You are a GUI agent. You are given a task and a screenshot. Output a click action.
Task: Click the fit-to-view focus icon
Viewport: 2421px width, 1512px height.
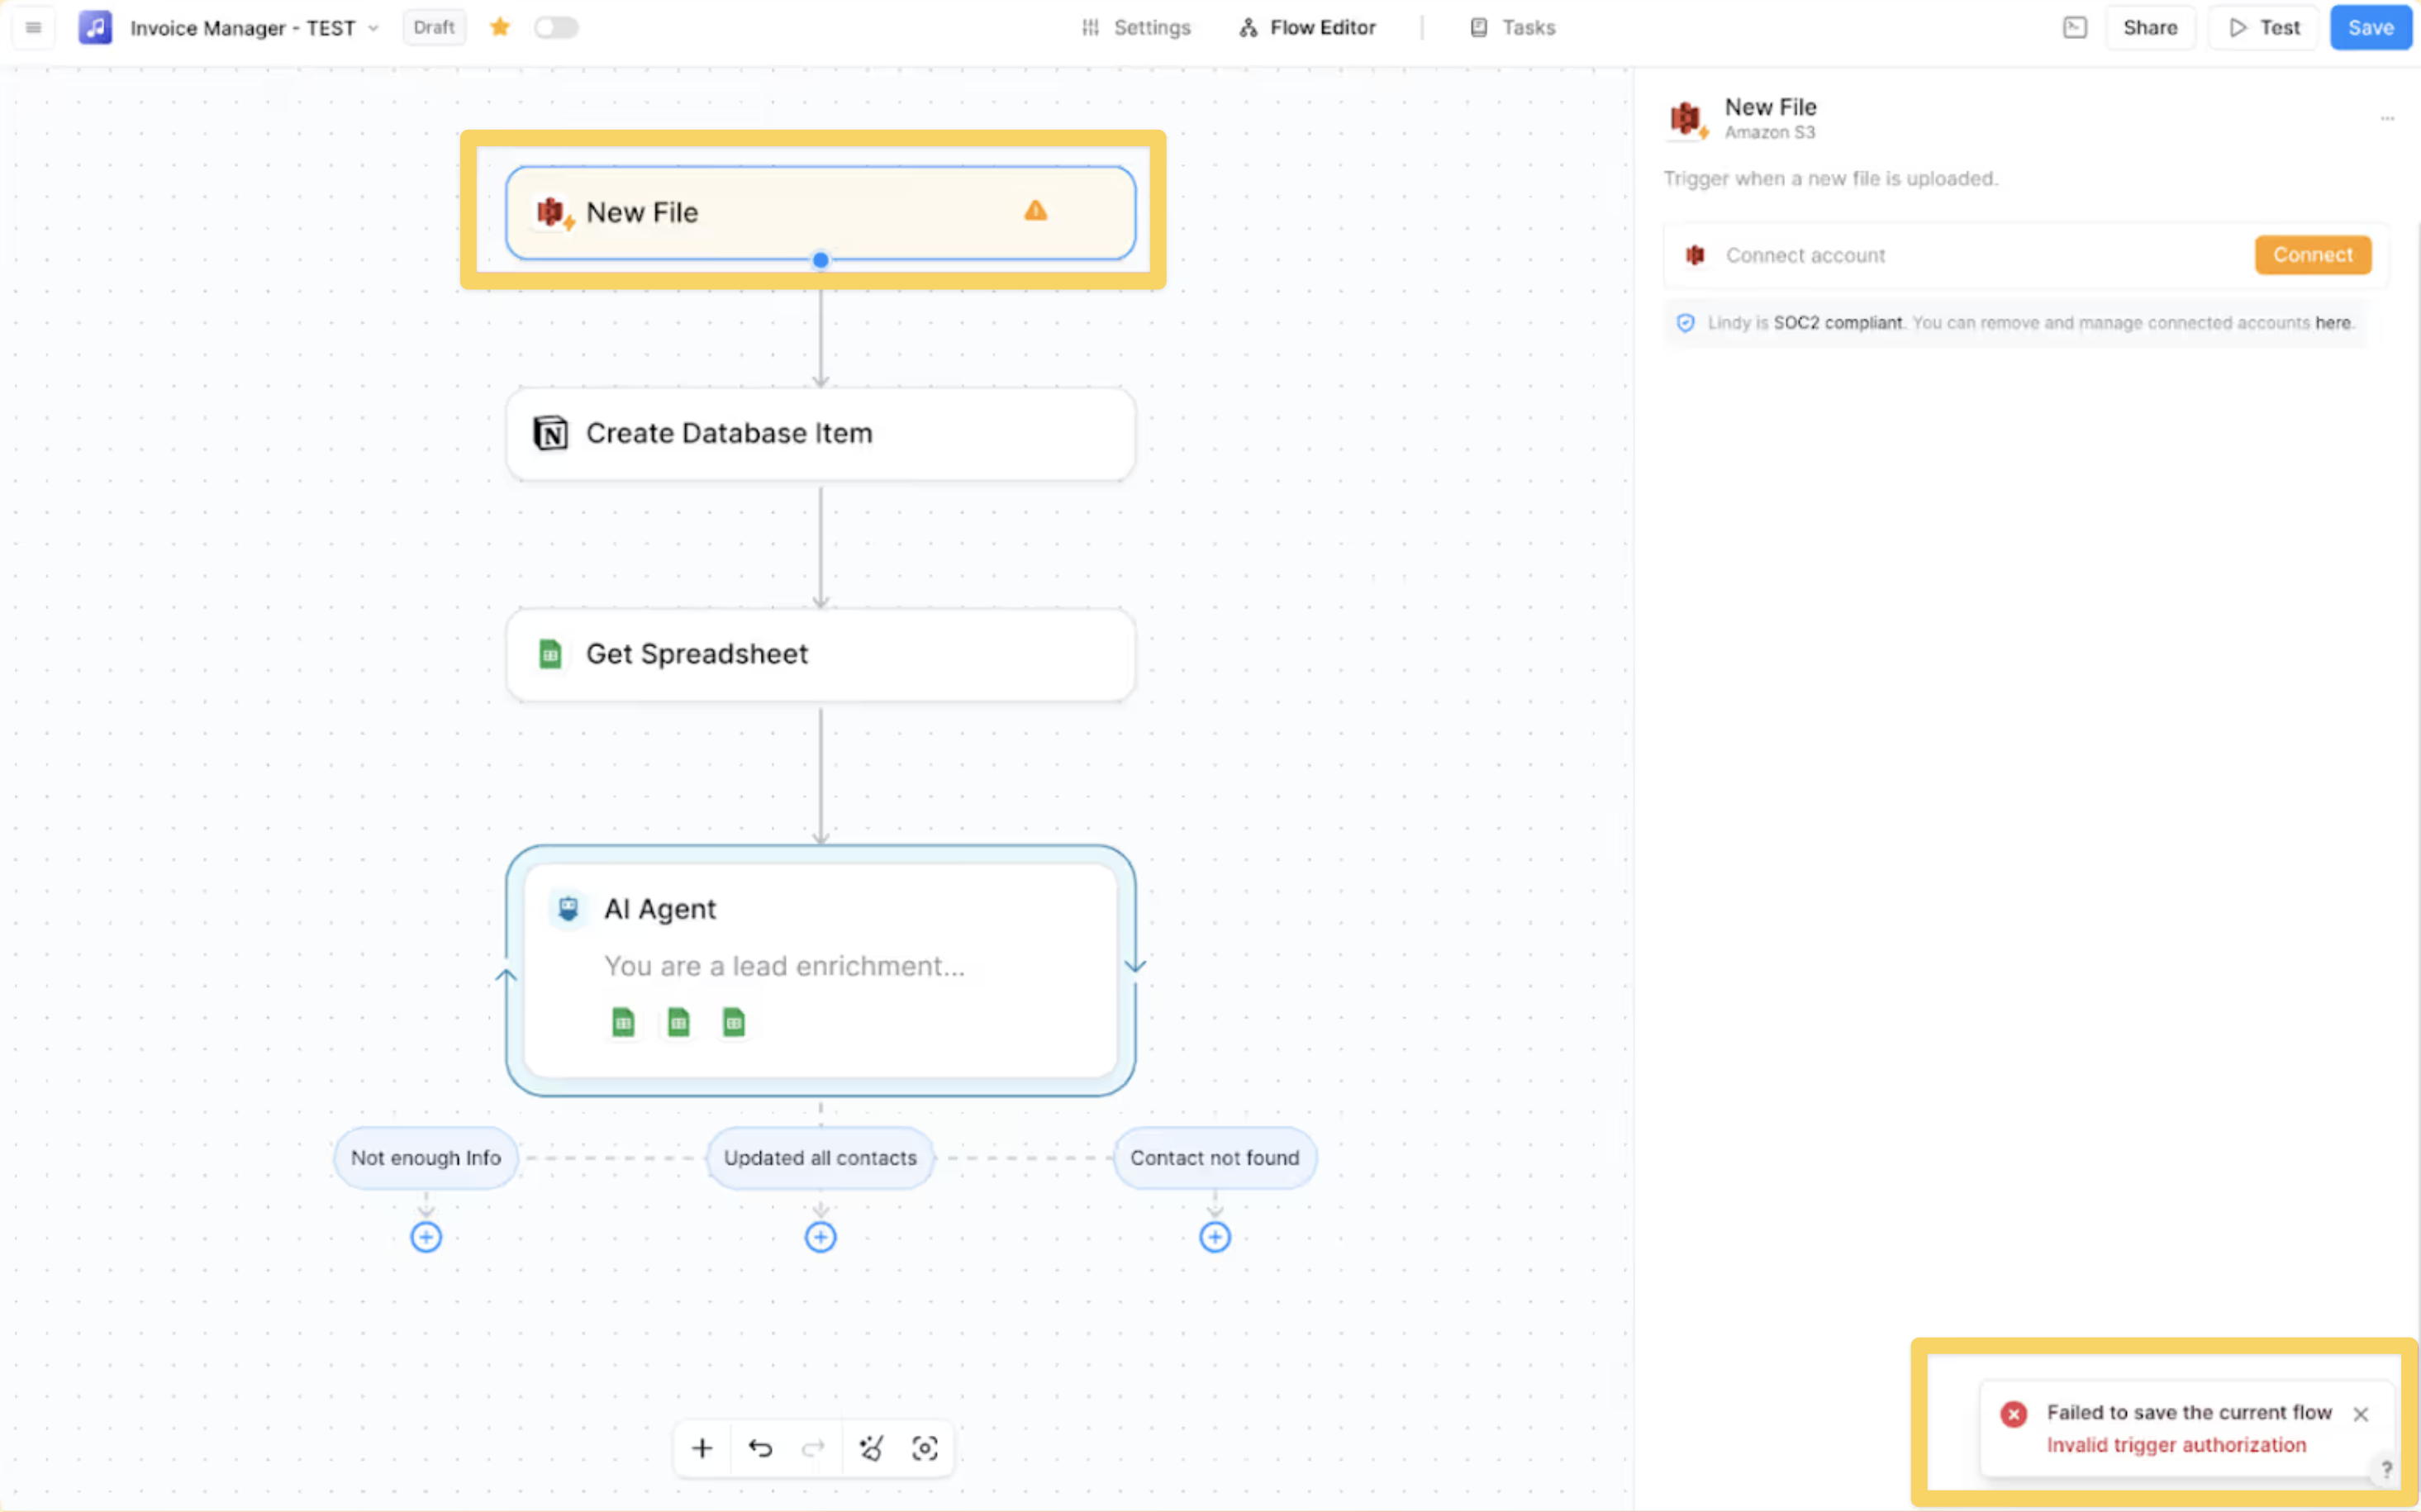[925, 1448]
